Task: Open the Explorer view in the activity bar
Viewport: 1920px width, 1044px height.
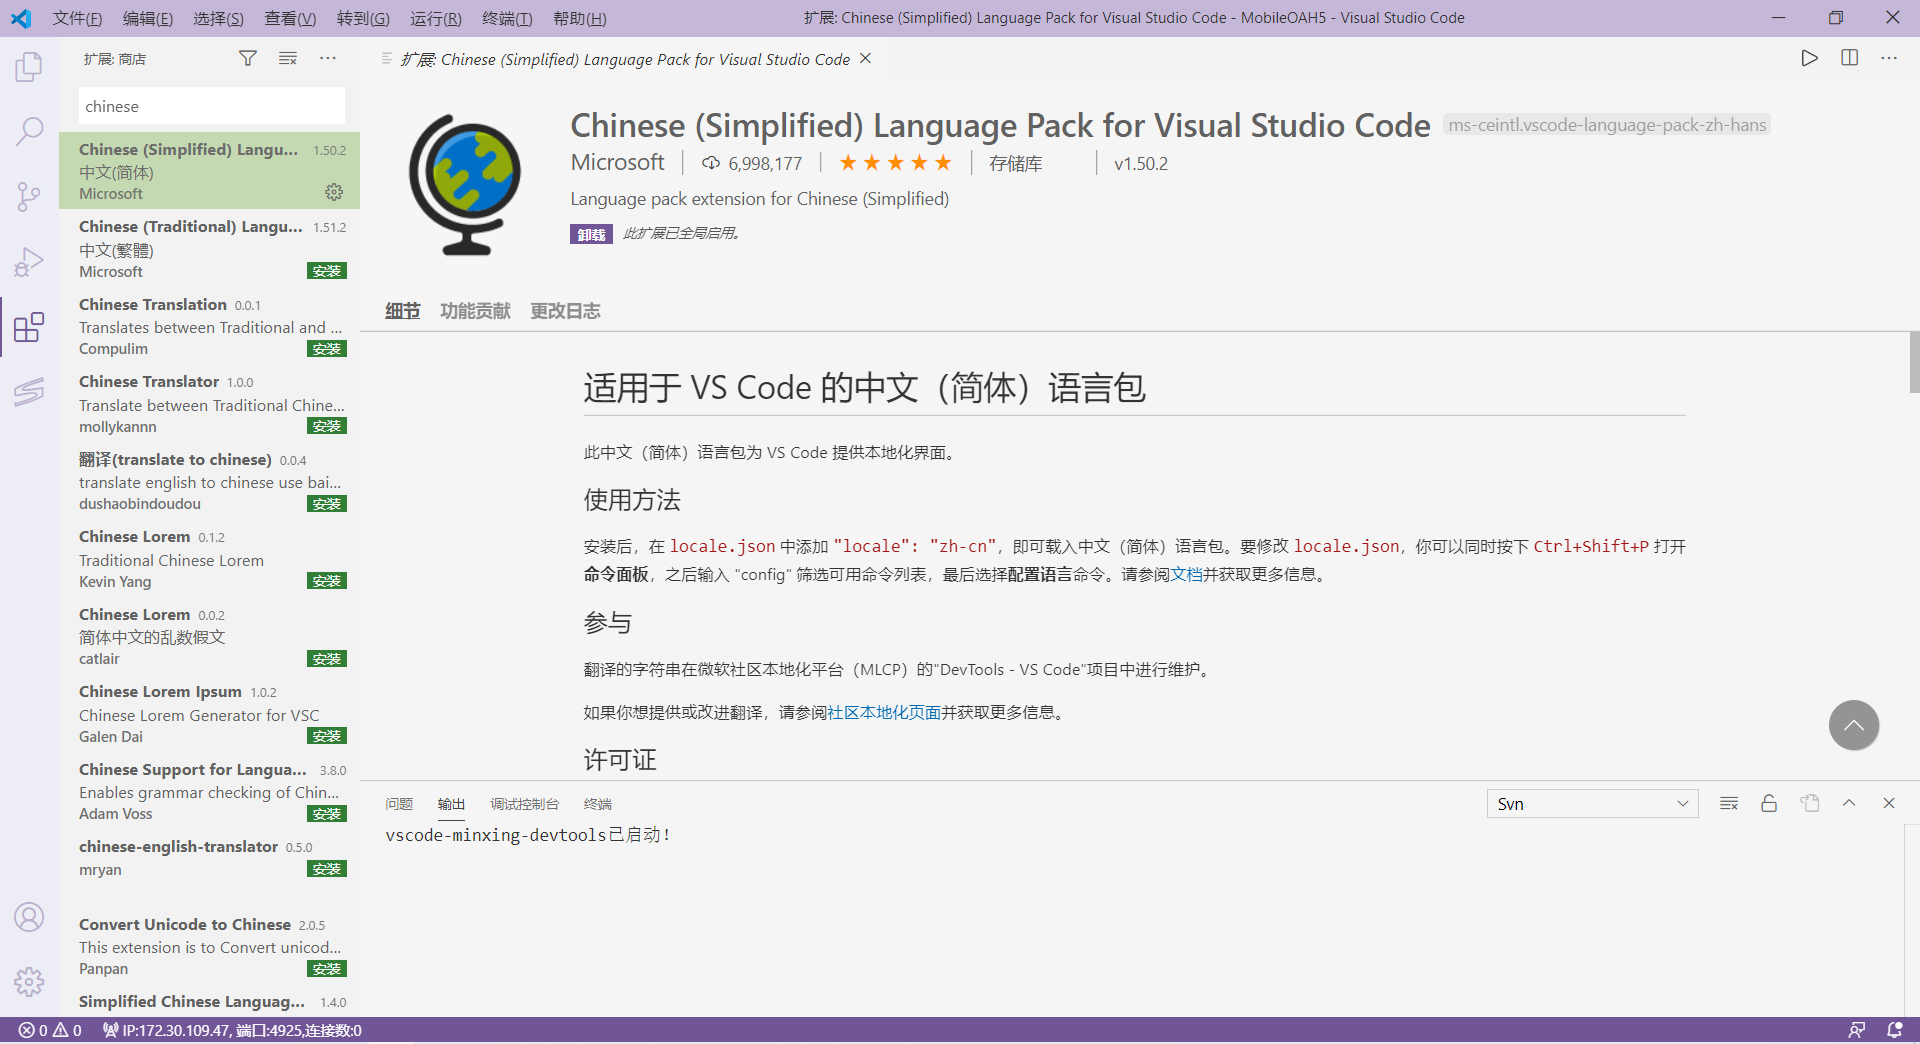Action: [29, 65]
